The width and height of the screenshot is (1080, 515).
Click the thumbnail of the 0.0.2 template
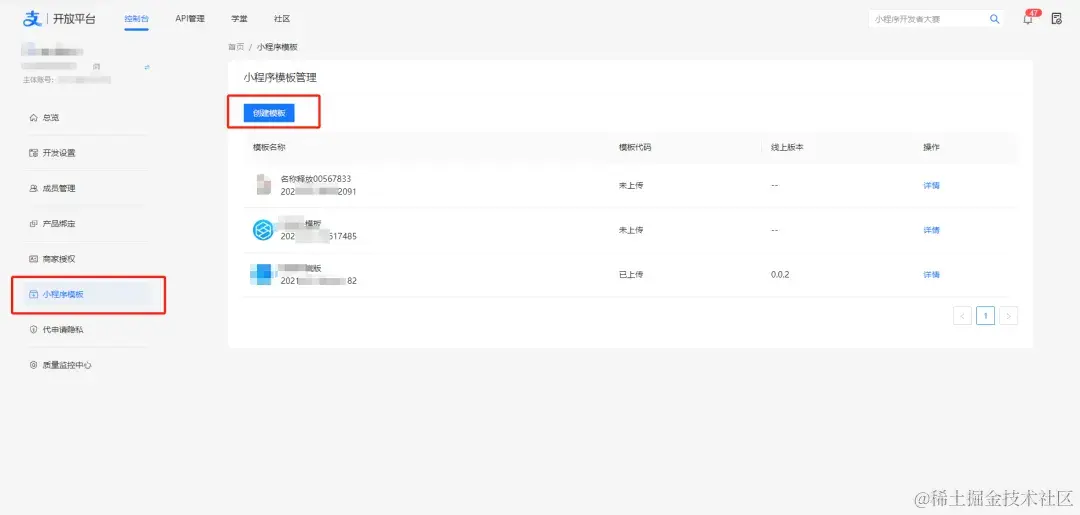coord(261,274)
